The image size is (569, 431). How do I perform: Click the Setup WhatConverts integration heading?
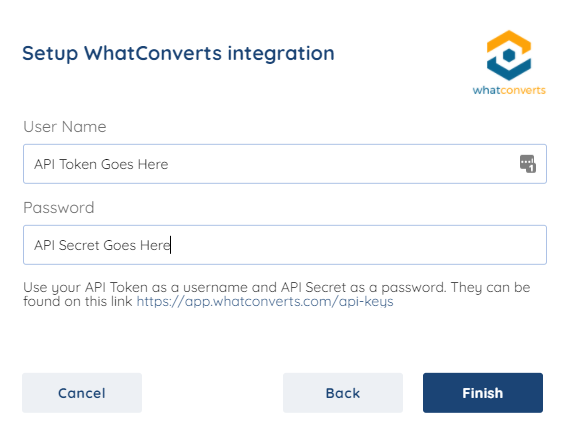[x=178, y=53]
